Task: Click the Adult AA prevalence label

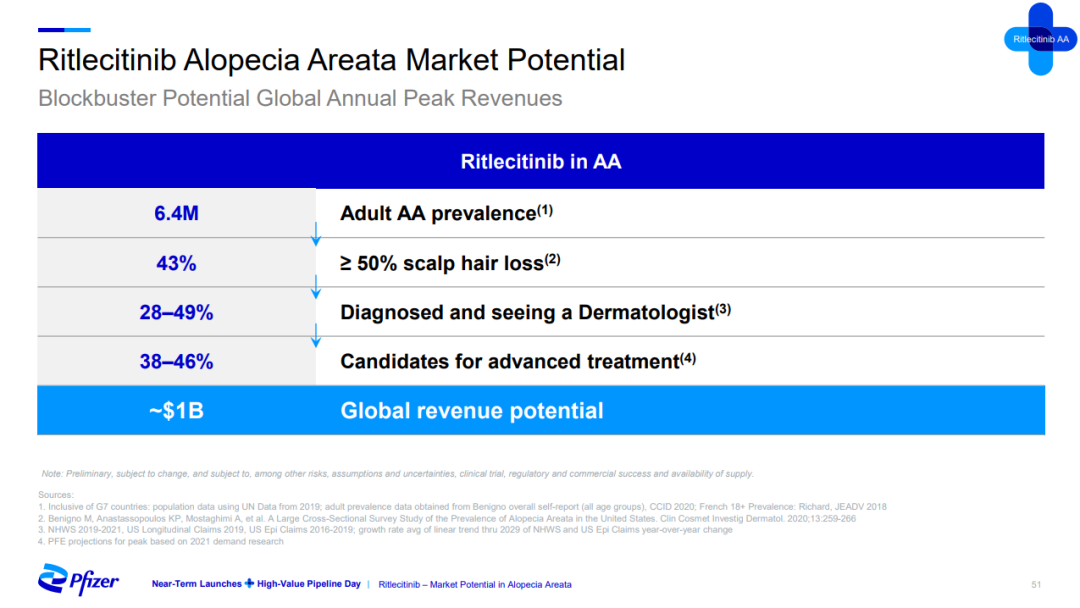Action: (x=446, y=213)
